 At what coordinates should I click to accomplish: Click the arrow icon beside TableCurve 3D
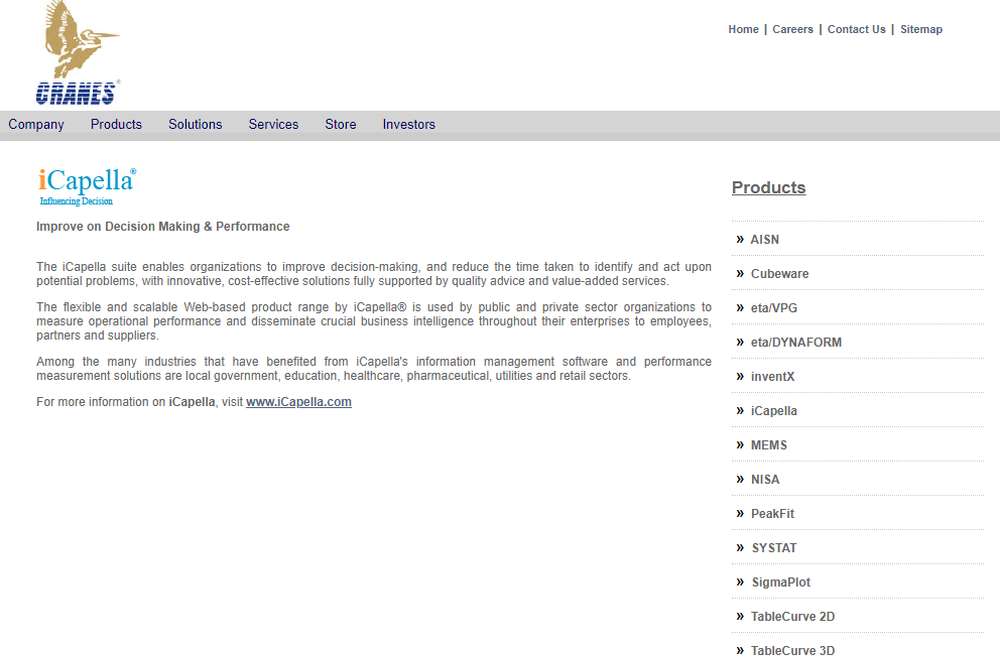pos(742,650)
